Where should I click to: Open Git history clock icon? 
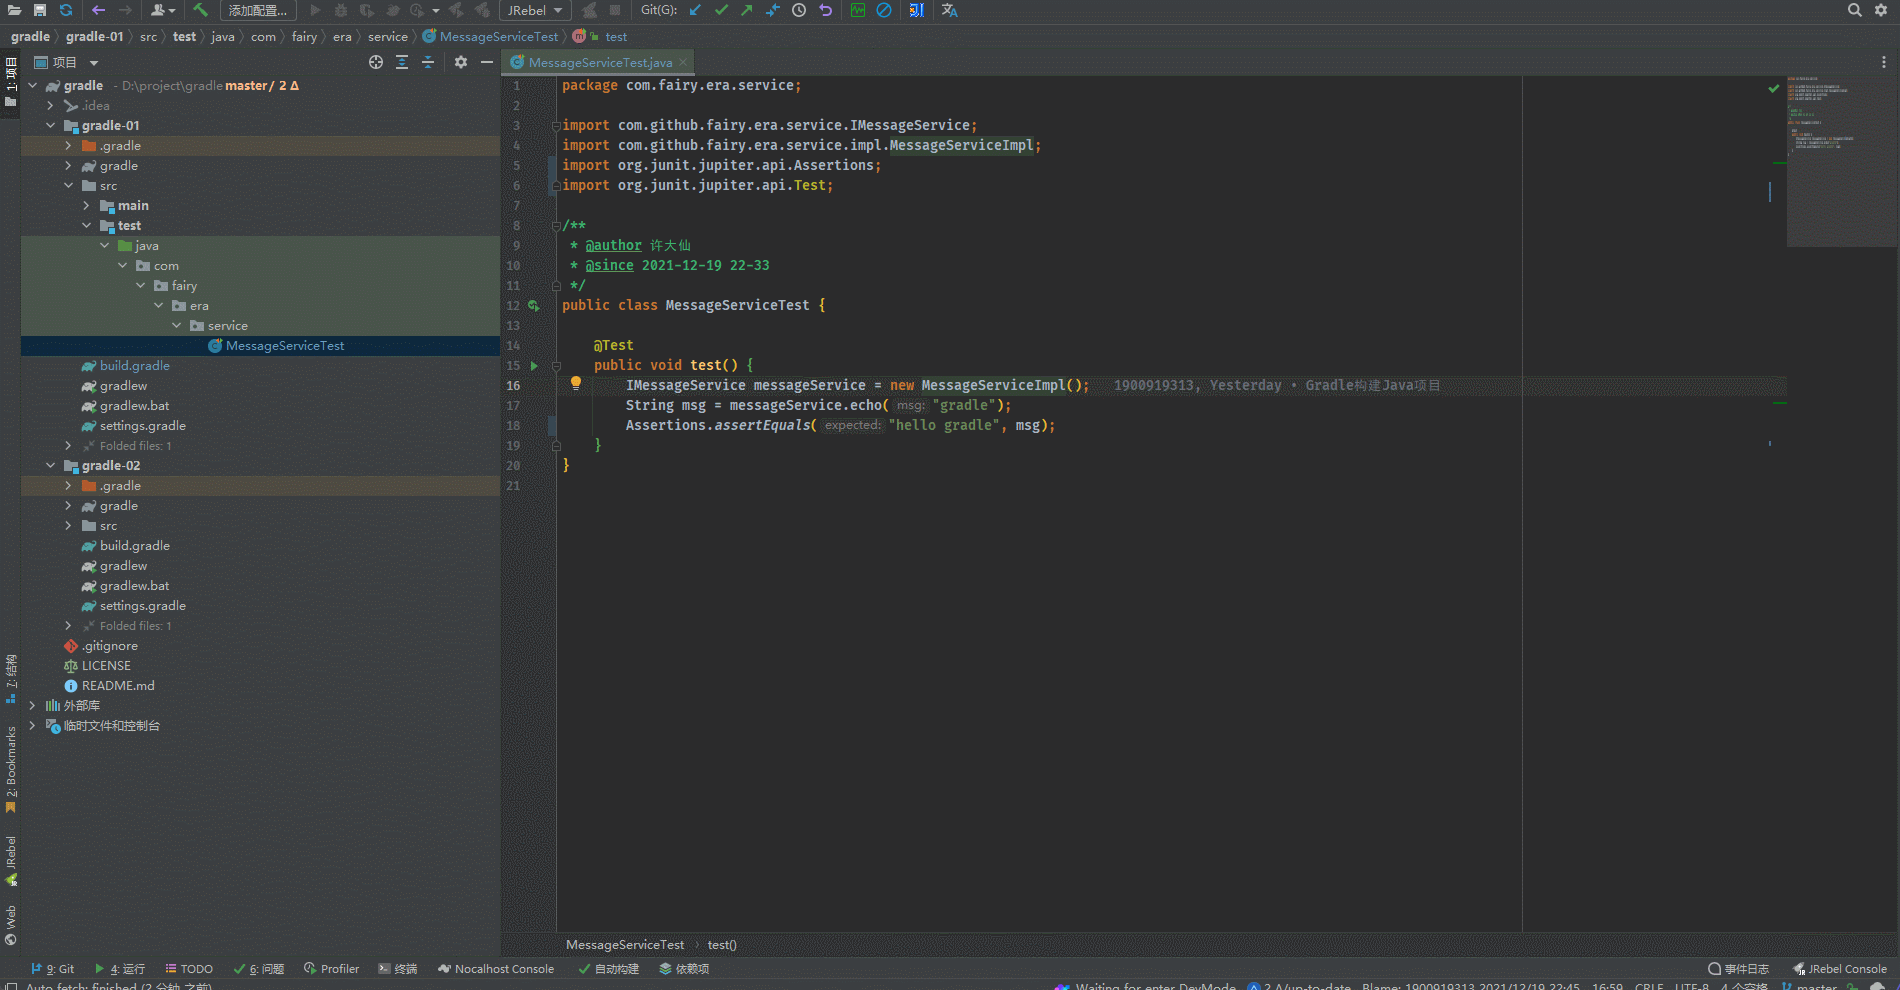pos(799,10)
